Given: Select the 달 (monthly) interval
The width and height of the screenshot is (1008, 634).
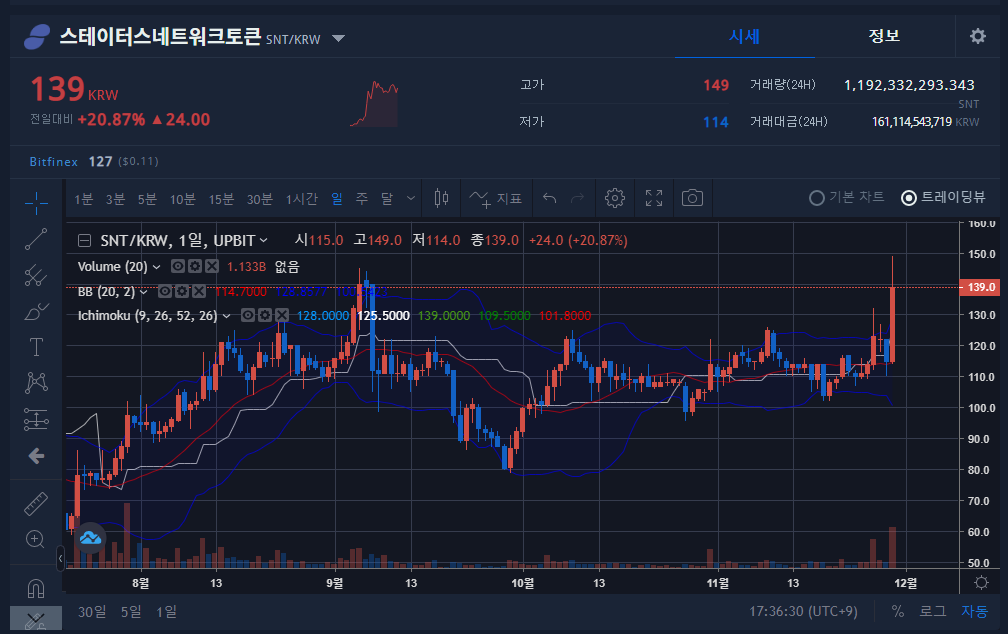Looking at the screenshot, I should pyautogui.click(x=386, y=199).
